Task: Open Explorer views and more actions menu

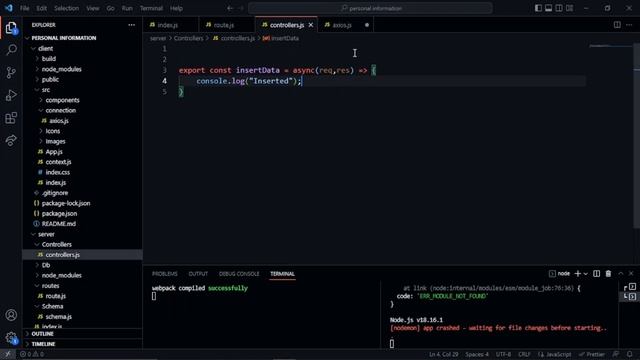Action: (131, 25)
